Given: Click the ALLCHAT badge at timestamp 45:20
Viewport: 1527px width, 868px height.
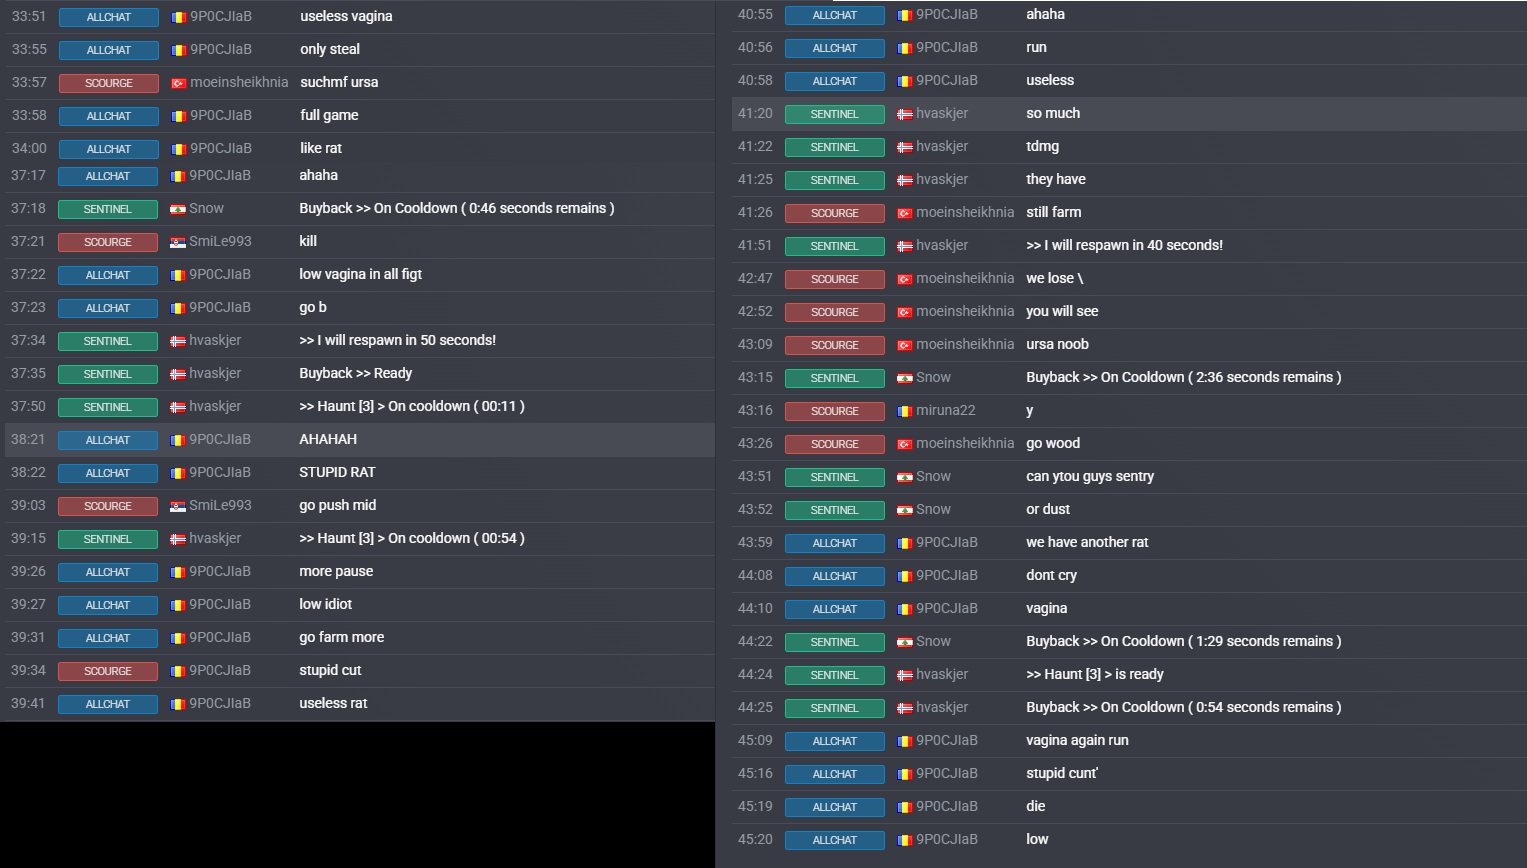Looking at the screenshot, I should tap(835, 840).
